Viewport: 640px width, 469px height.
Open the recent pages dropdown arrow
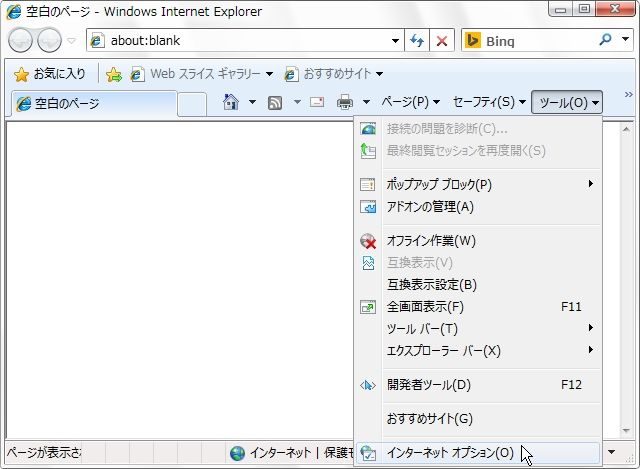pyautogui.click(x=71, y=41)
